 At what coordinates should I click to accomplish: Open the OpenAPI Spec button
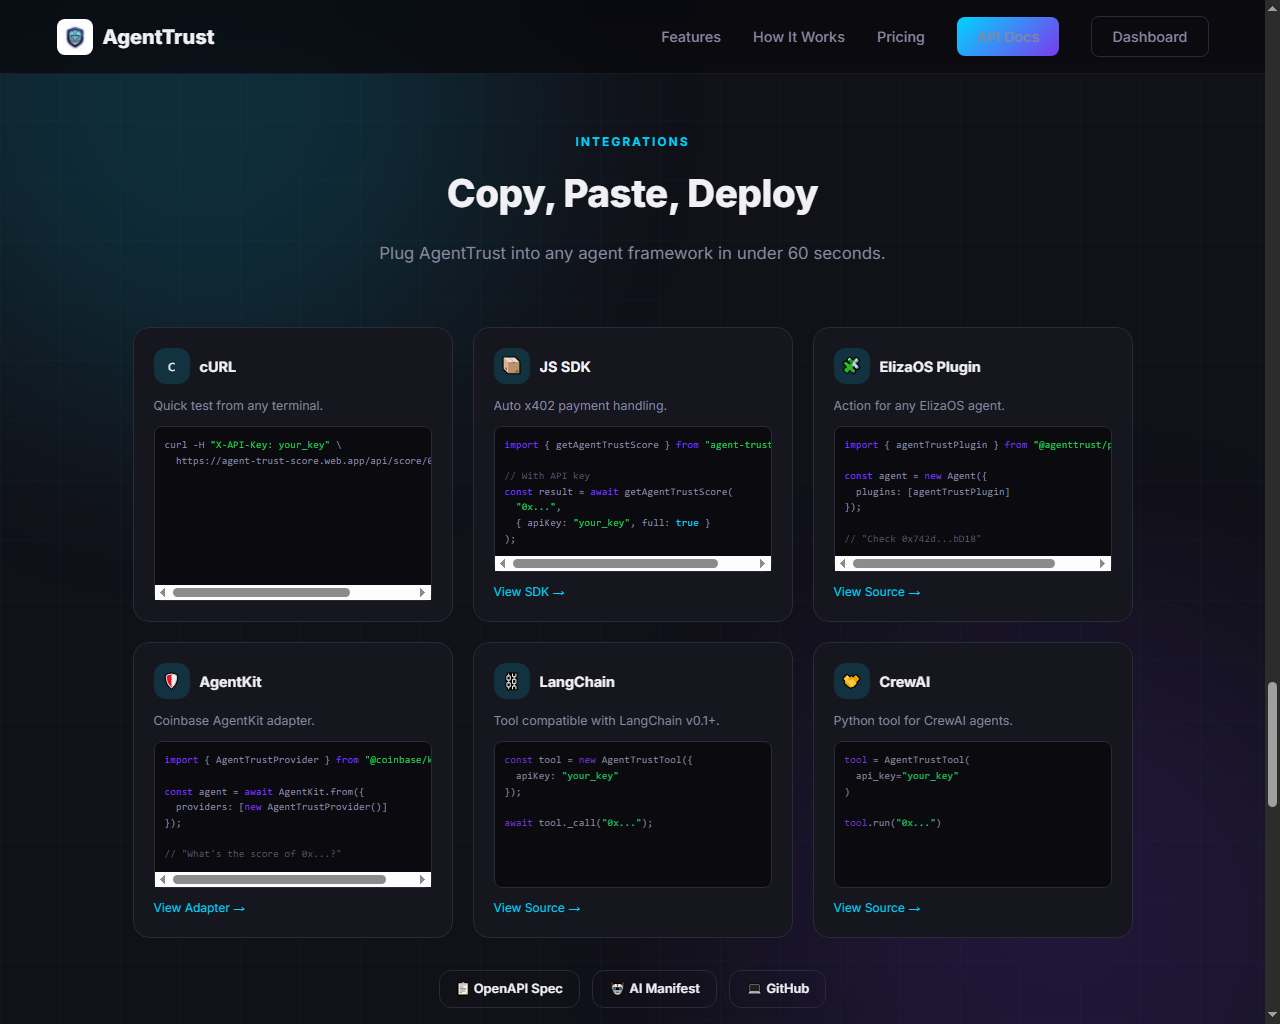[x=510, y=989]
